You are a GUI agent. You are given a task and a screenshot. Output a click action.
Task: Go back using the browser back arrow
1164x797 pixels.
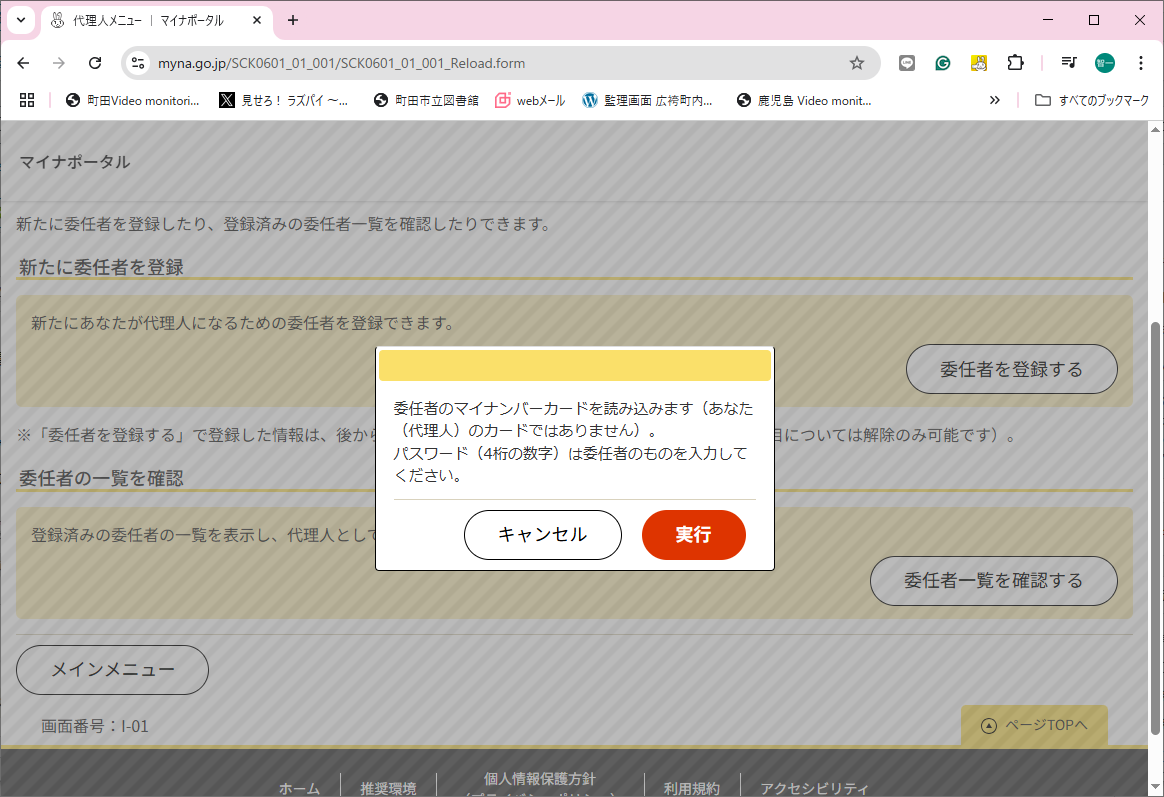coord(24,63)
